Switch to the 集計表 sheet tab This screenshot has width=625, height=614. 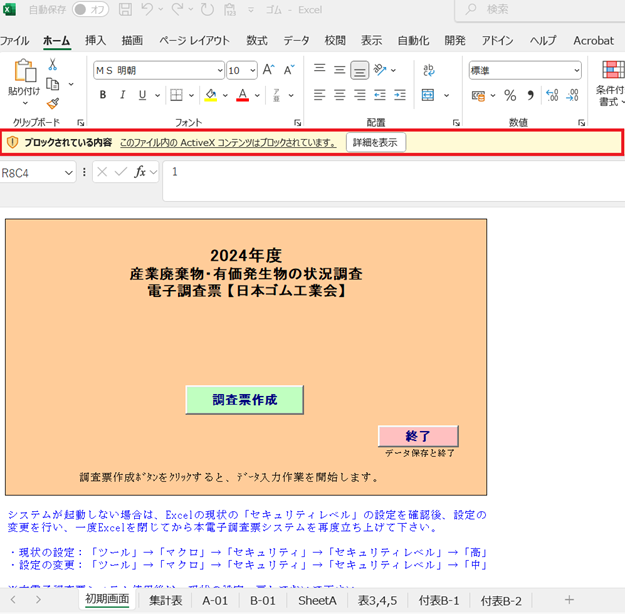[x=165, y=600]
